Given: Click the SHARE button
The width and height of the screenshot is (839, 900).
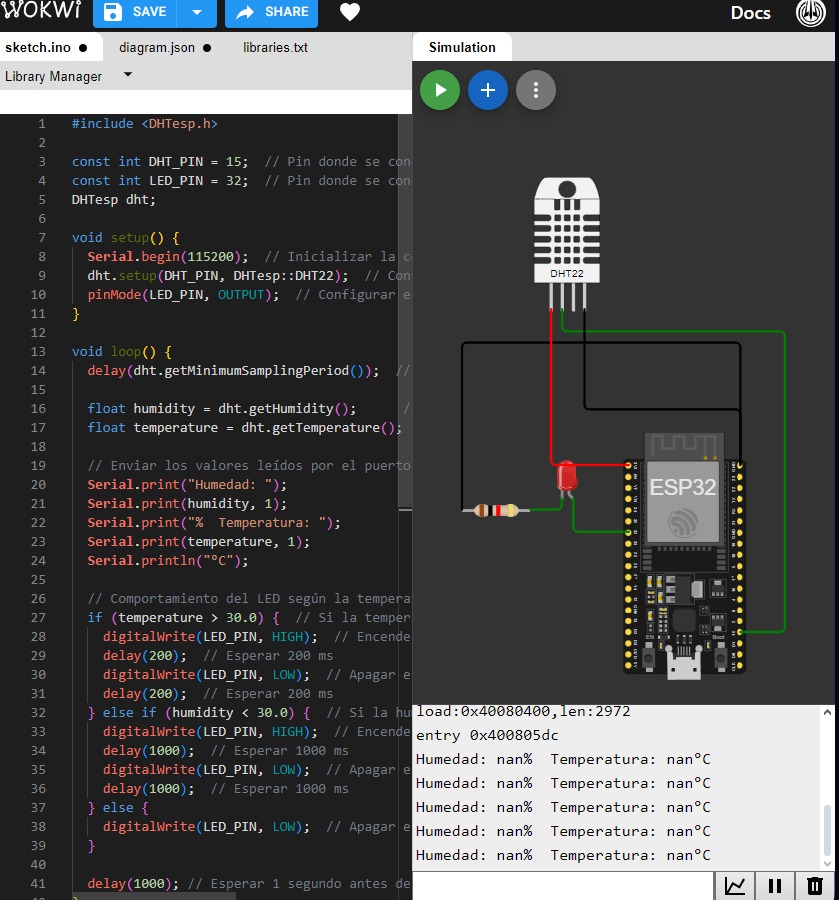Looking at the screenshot, I should point(271,11).
